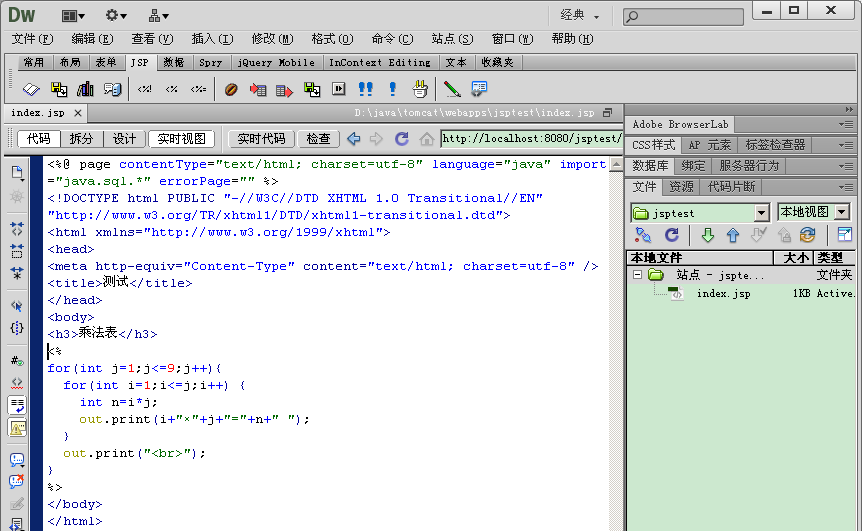This screenshot has height=531, width=862.
Task: Click the small play-box icon in the JSP toolbar
Action: 339,88
